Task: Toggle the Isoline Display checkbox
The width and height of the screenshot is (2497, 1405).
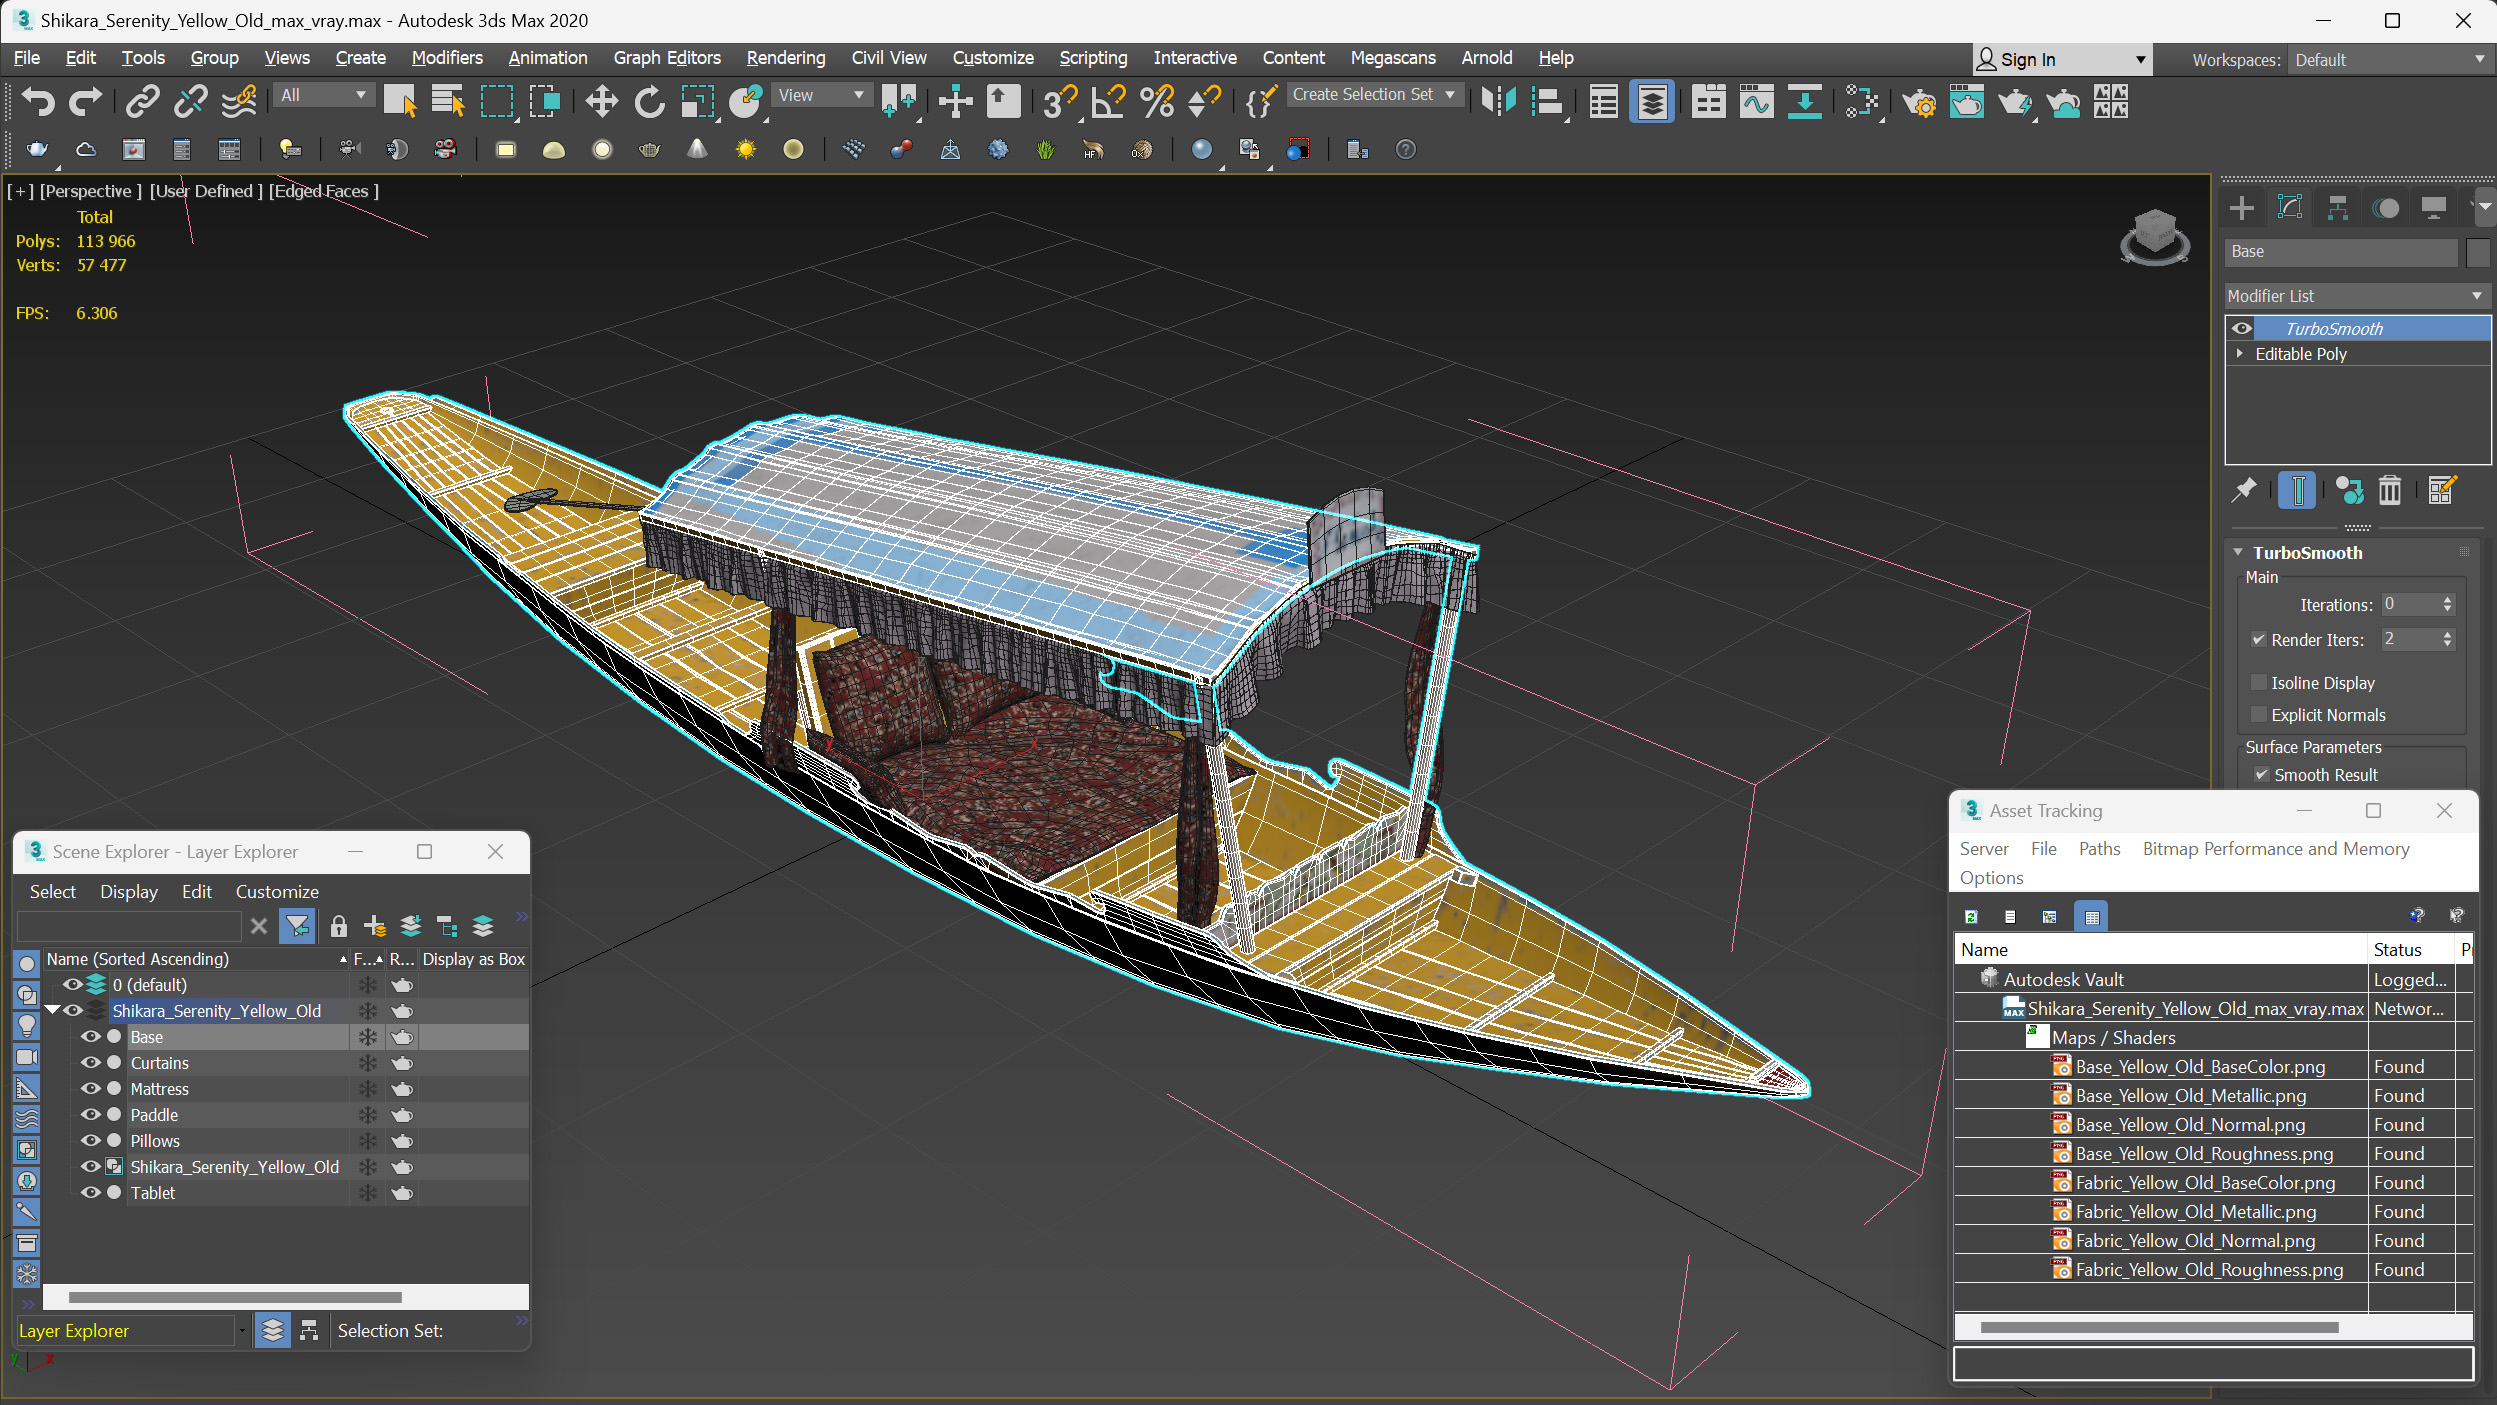Action: pyautogui.click(x=2258, y=682)
